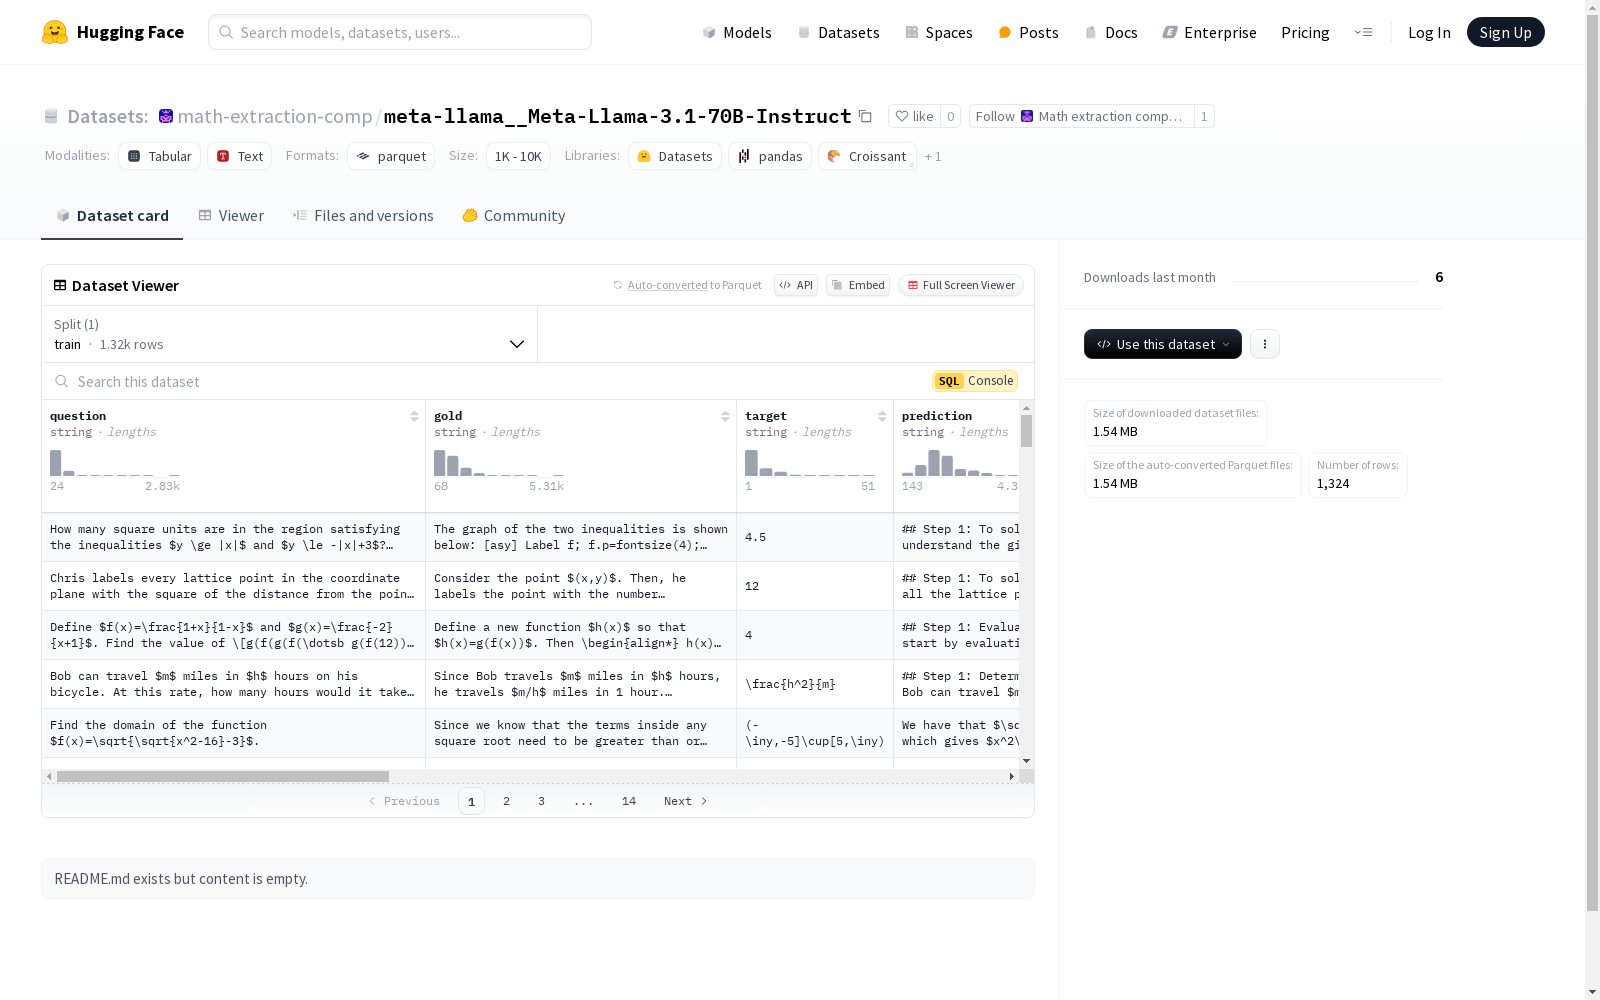Open the Datasets page in navbar
The height and width of the screenshot is (1000, 1600).
[838, 32]
